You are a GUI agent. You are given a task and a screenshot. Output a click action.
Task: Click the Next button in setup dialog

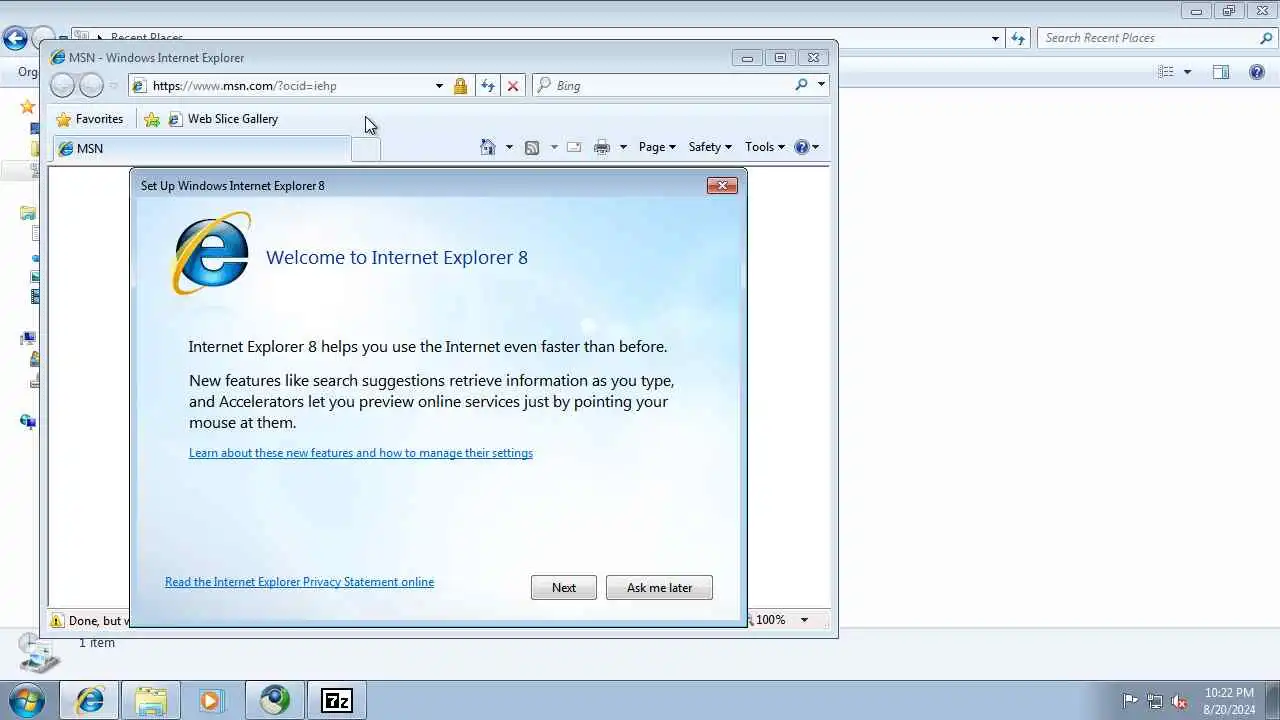[564, 588]
